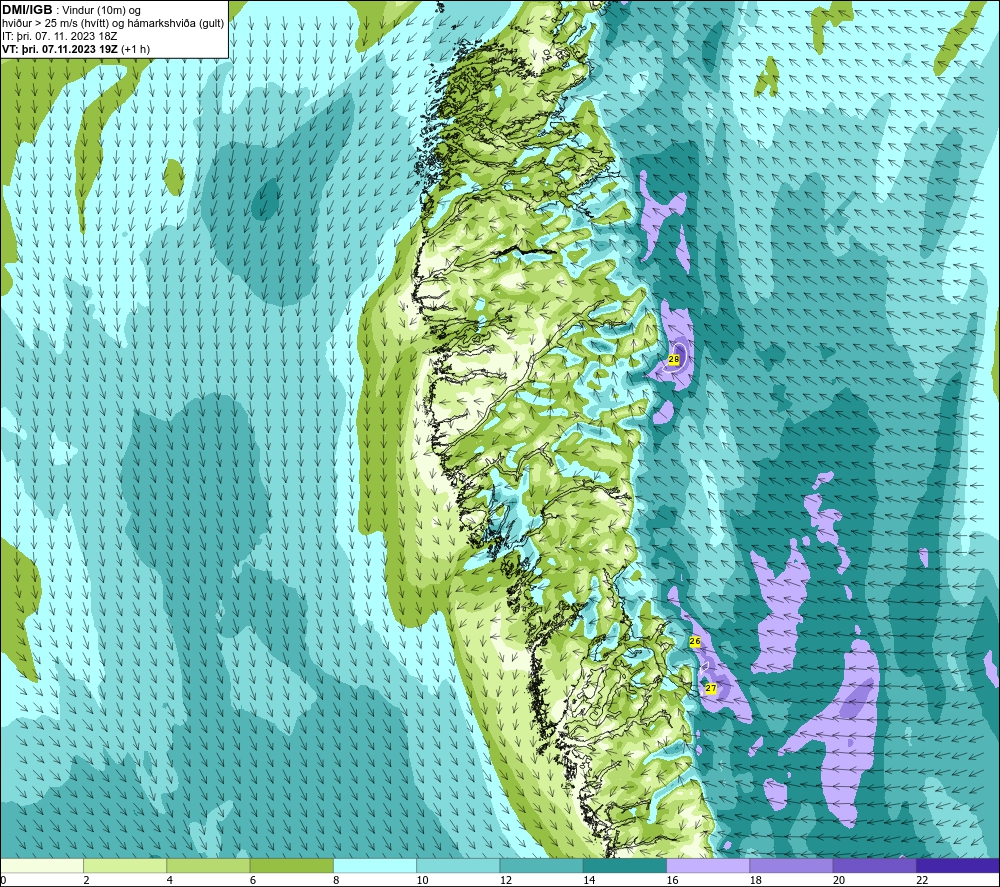Click the 16–18 m/s light purple swatch
Viewport: 1000px width, 887px height.
708,866
